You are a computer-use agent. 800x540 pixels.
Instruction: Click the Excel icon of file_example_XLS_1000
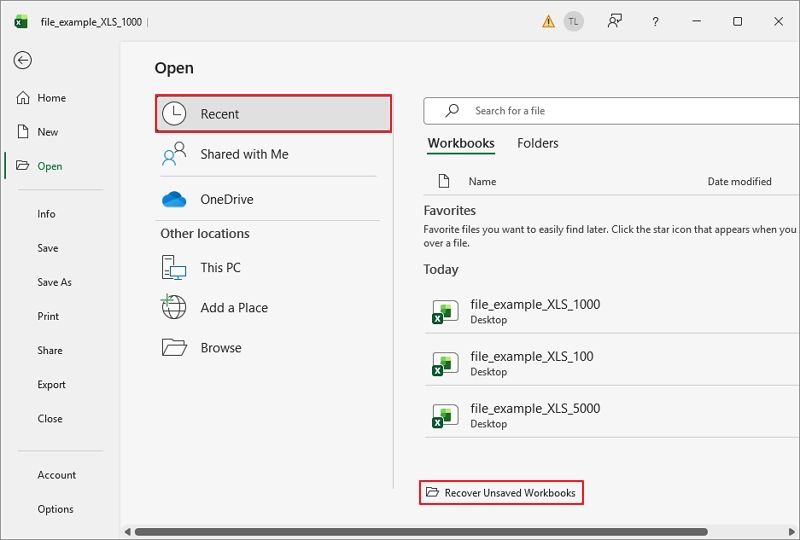(445, 311)
